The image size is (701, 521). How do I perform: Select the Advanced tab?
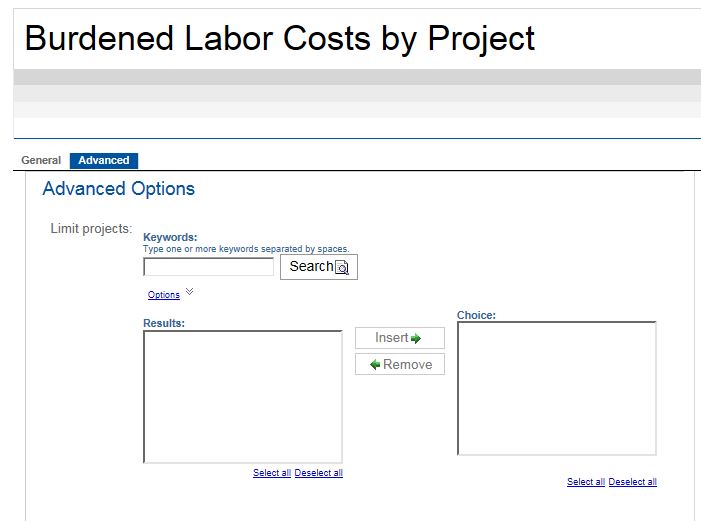tap(104, 160)
